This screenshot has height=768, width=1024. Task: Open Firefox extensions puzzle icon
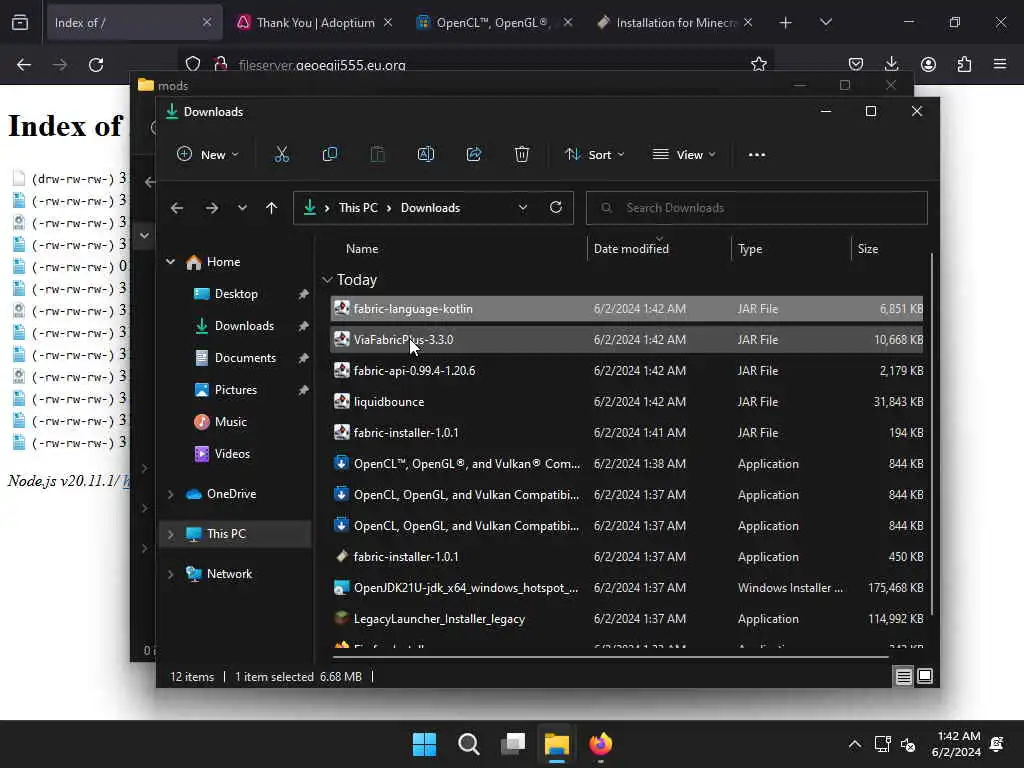(x=964, y=64)
